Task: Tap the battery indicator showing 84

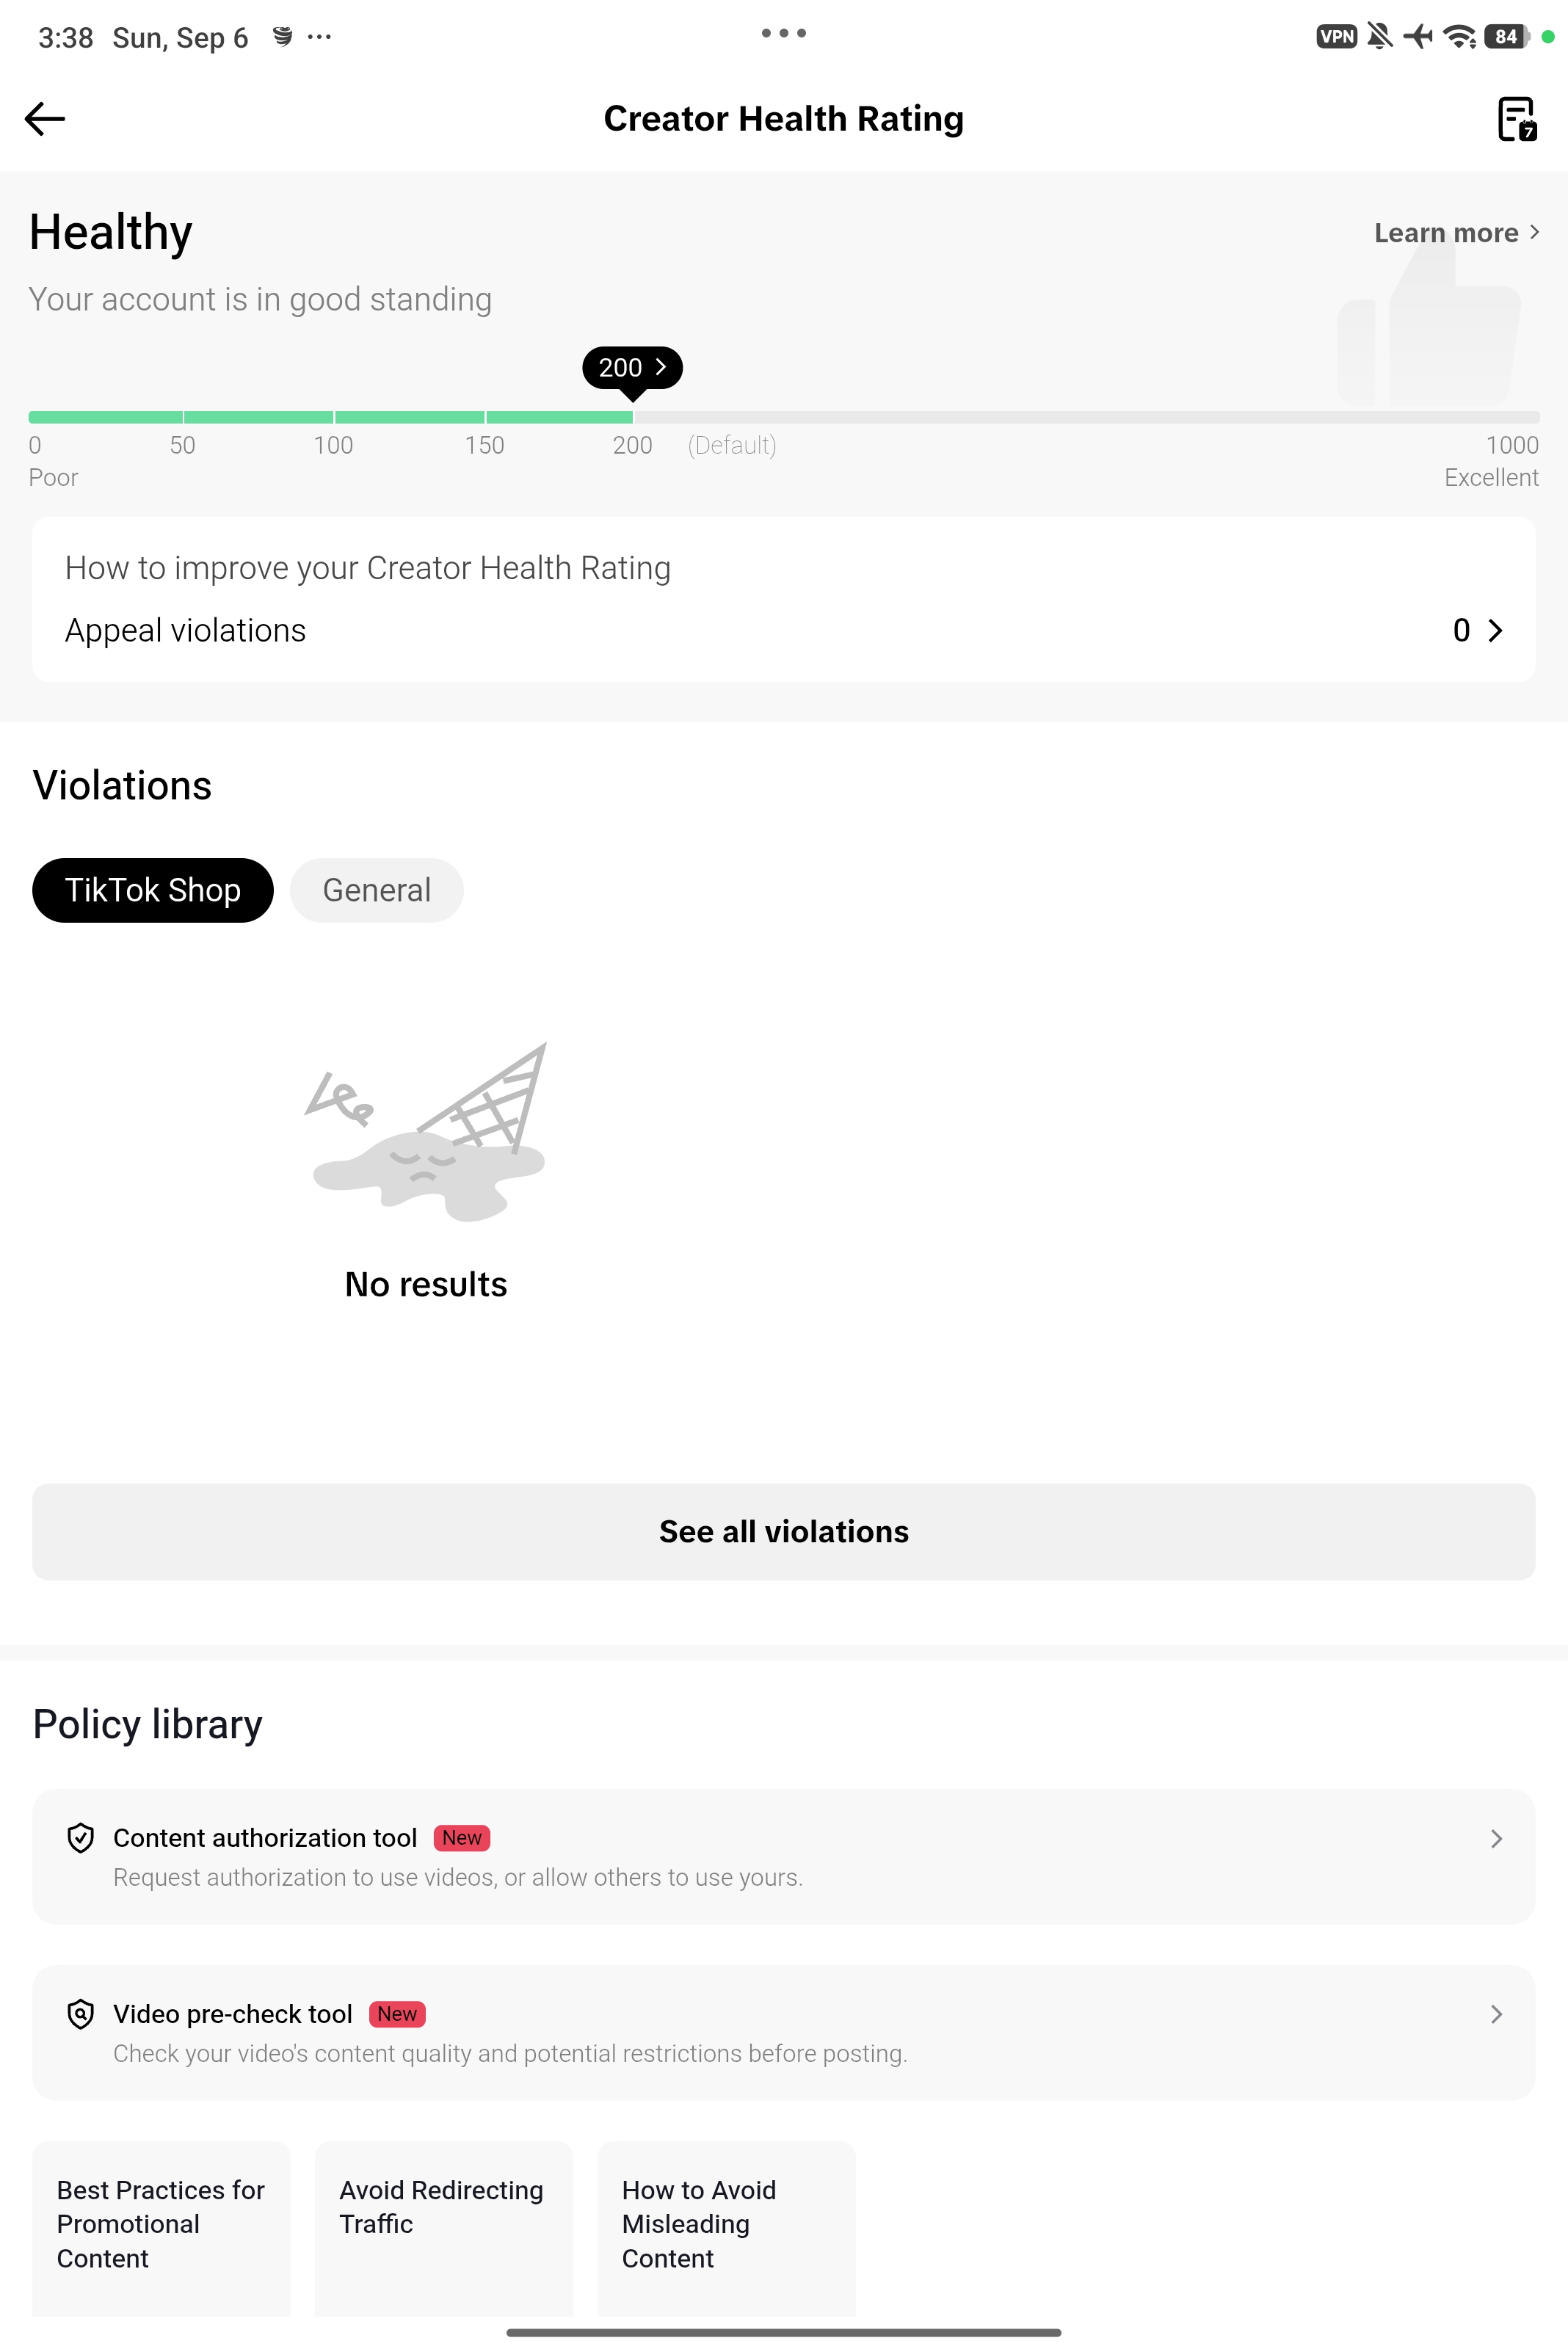Action: pyautogui.click(x=1507, y=37)
